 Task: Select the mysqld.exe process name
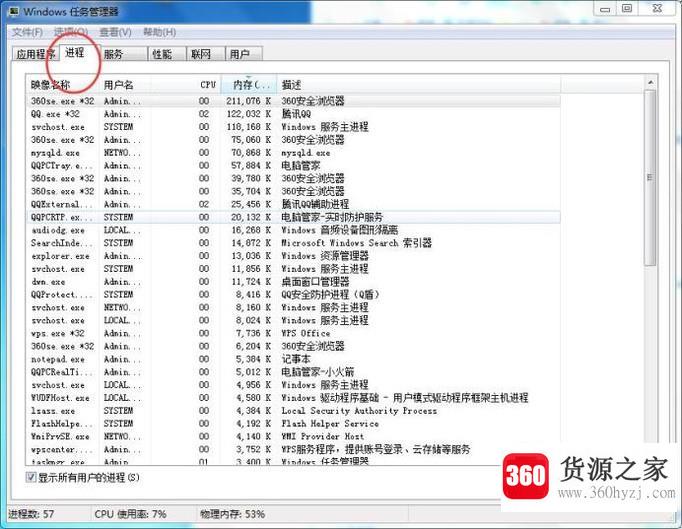pos(55,153)
